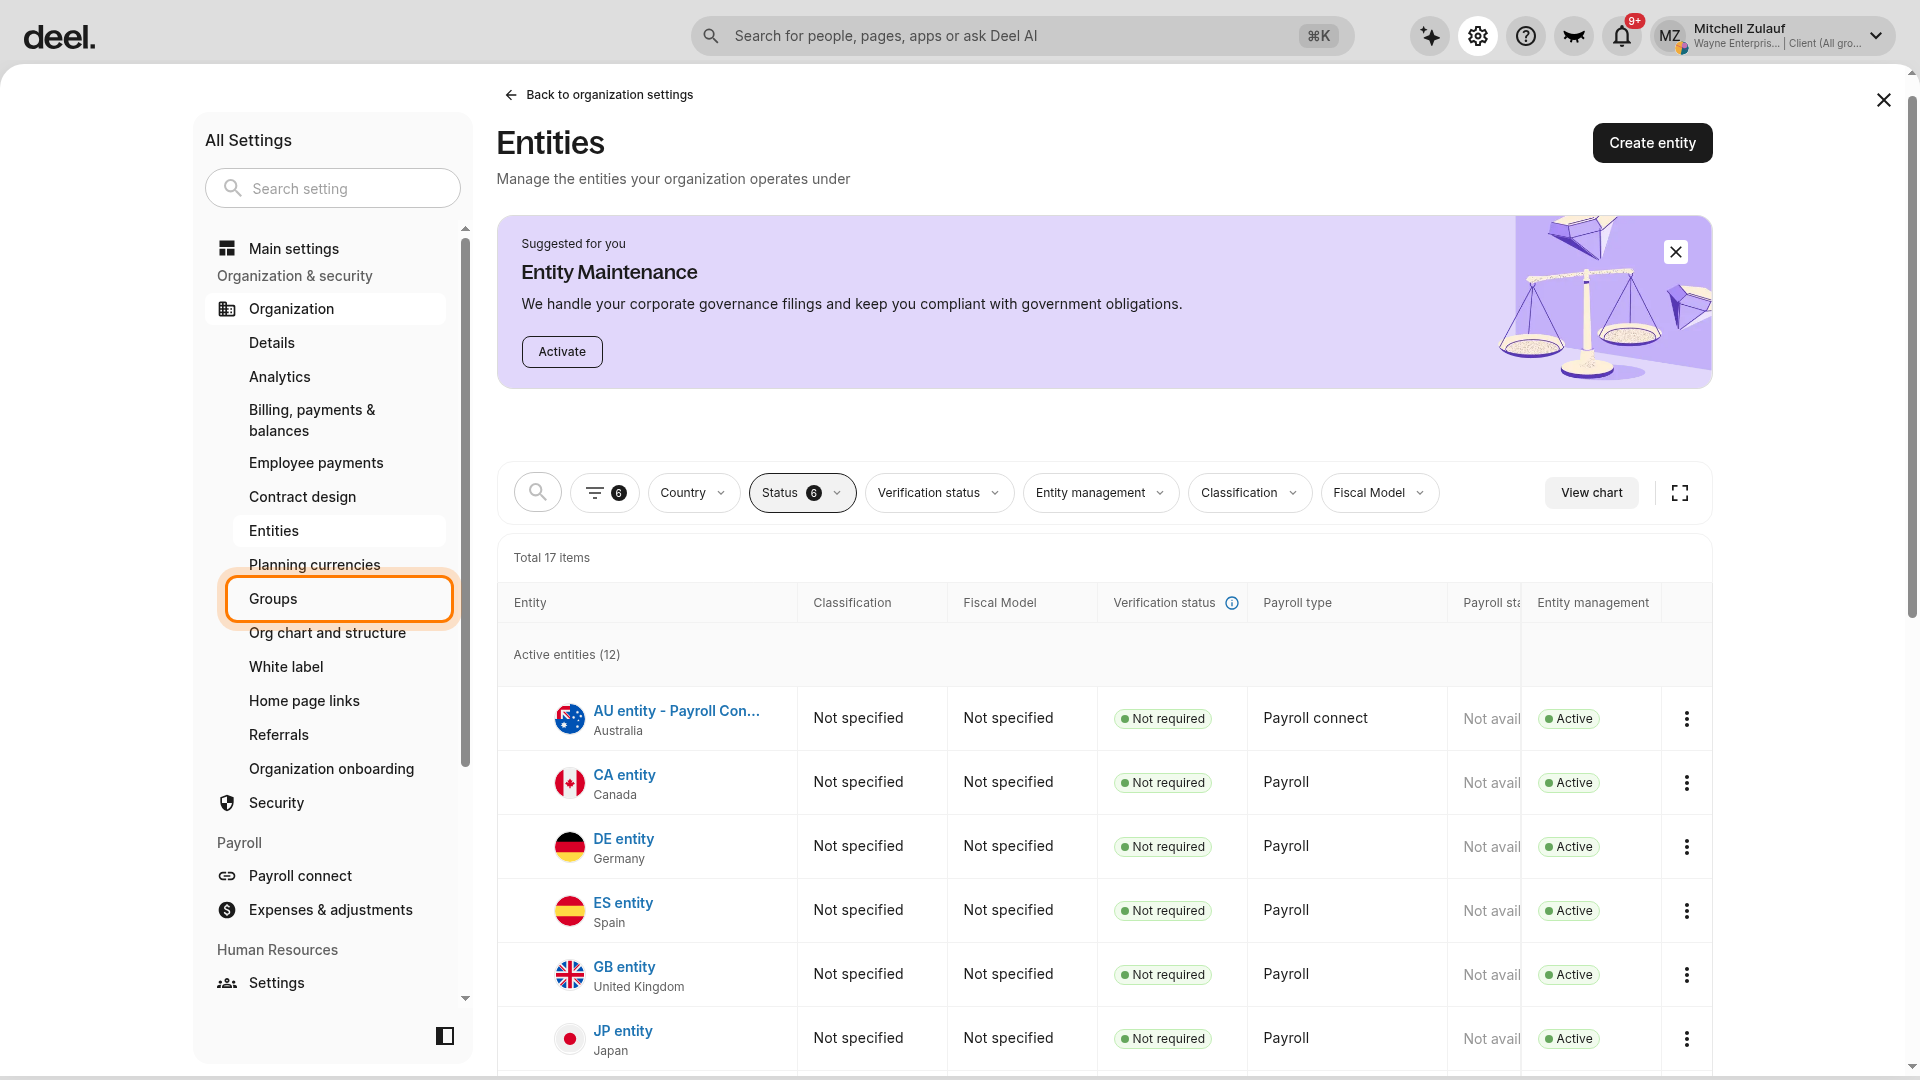
Task: Toggle fullscreen table view icon
Action: click(x=1680, y=493)
